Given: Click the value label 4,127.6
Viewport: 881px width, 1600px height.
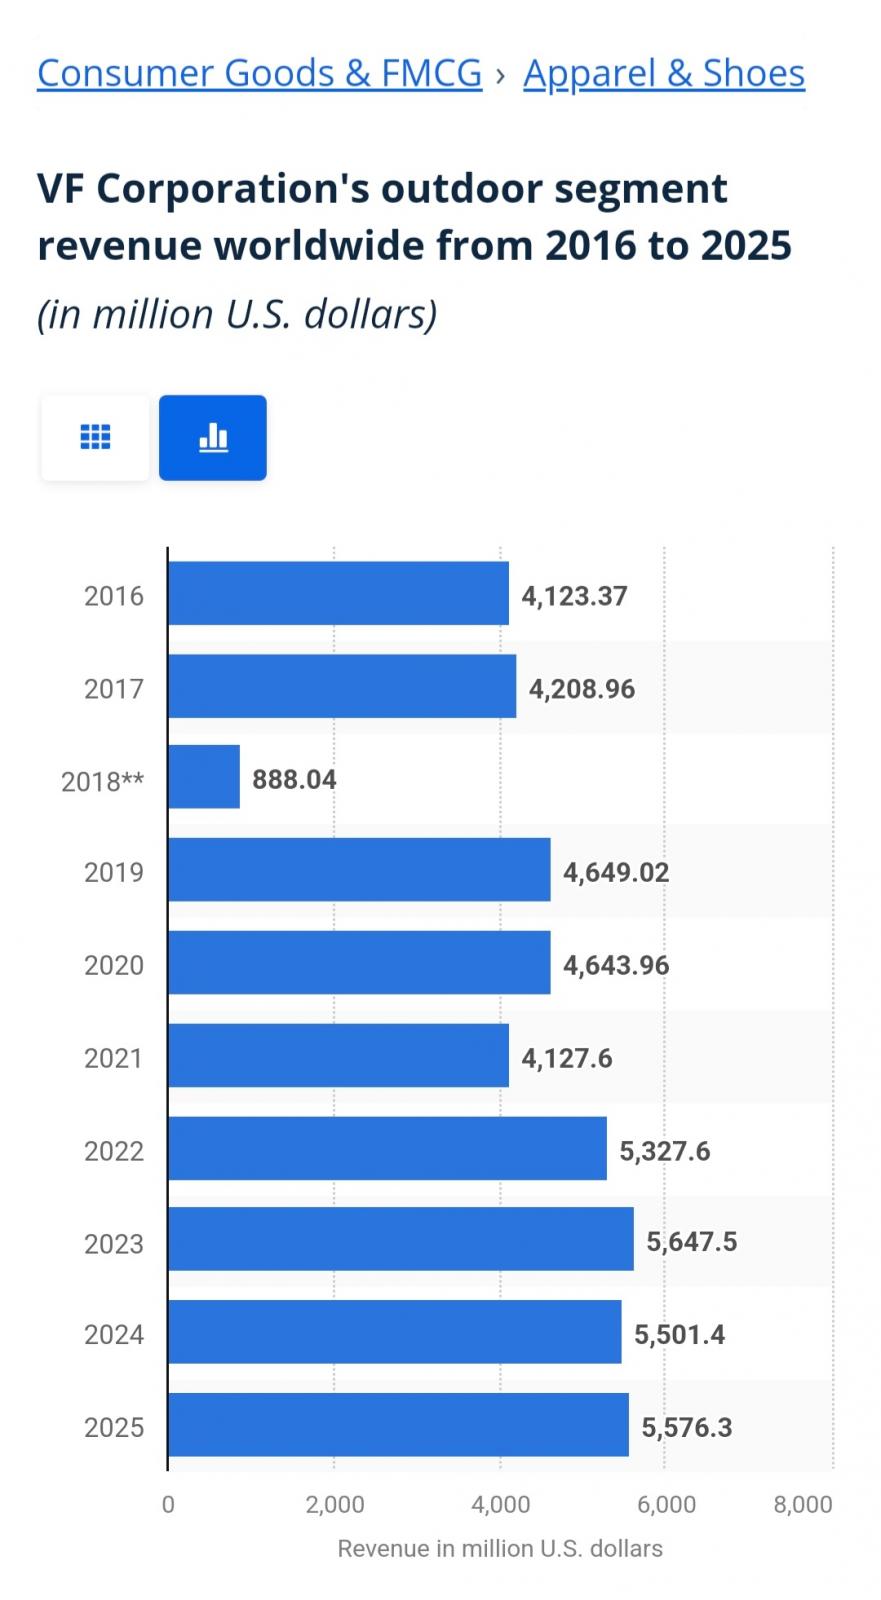Looking at the screenshot, I should click(x=567, y=1058).
